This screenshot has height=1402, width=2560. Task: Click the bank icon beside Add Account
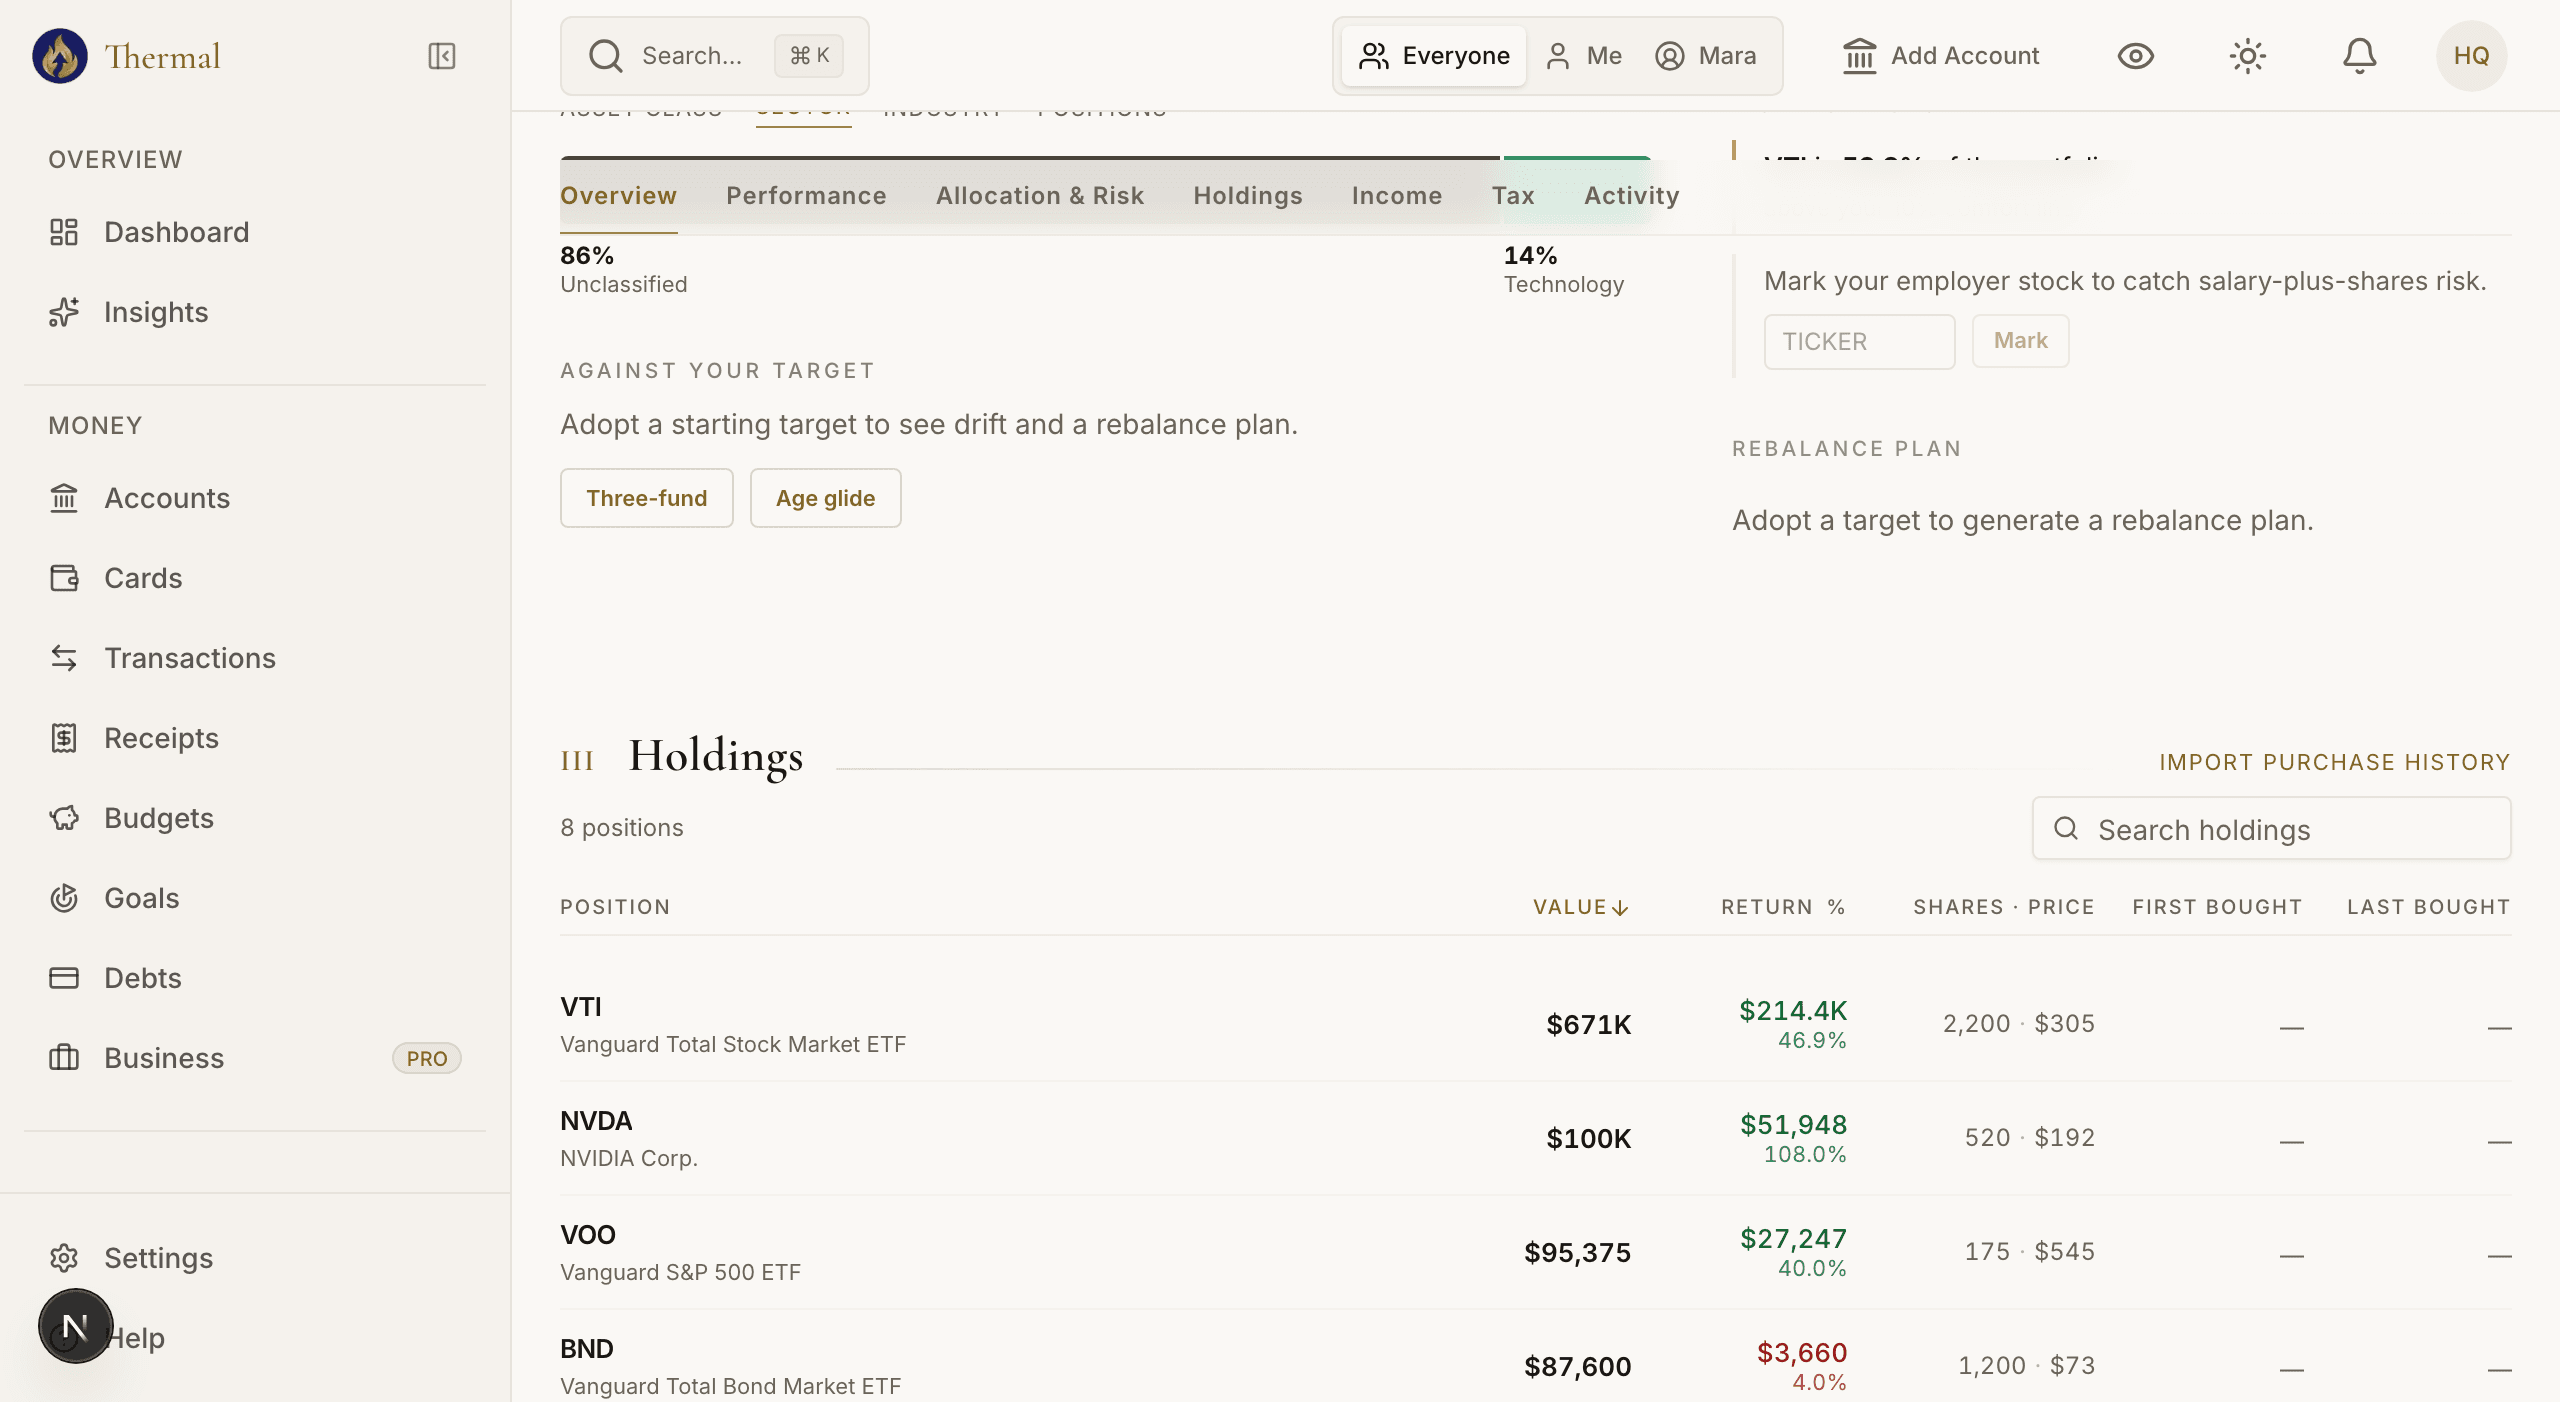[x=1860, y=56]
